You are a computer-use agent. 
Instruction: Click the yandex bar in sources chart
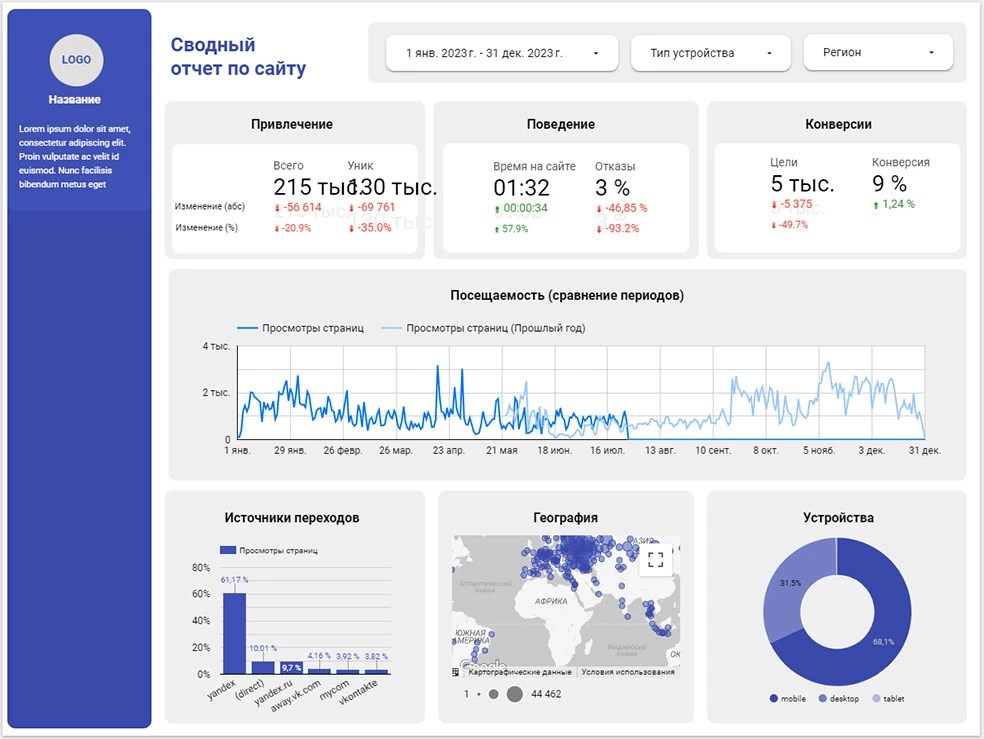point(234,634)
